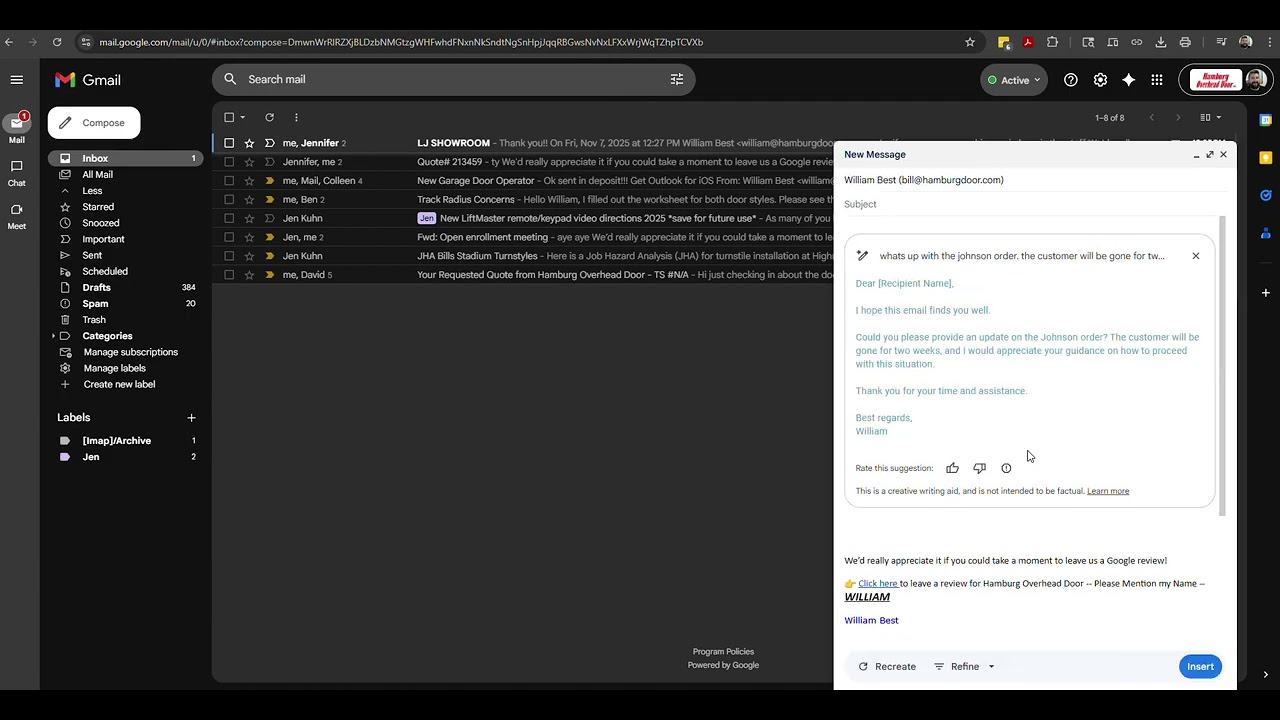This screenshot has height=720, width=1280.
Task: Click Create new label
Action: tap(119, 384)
